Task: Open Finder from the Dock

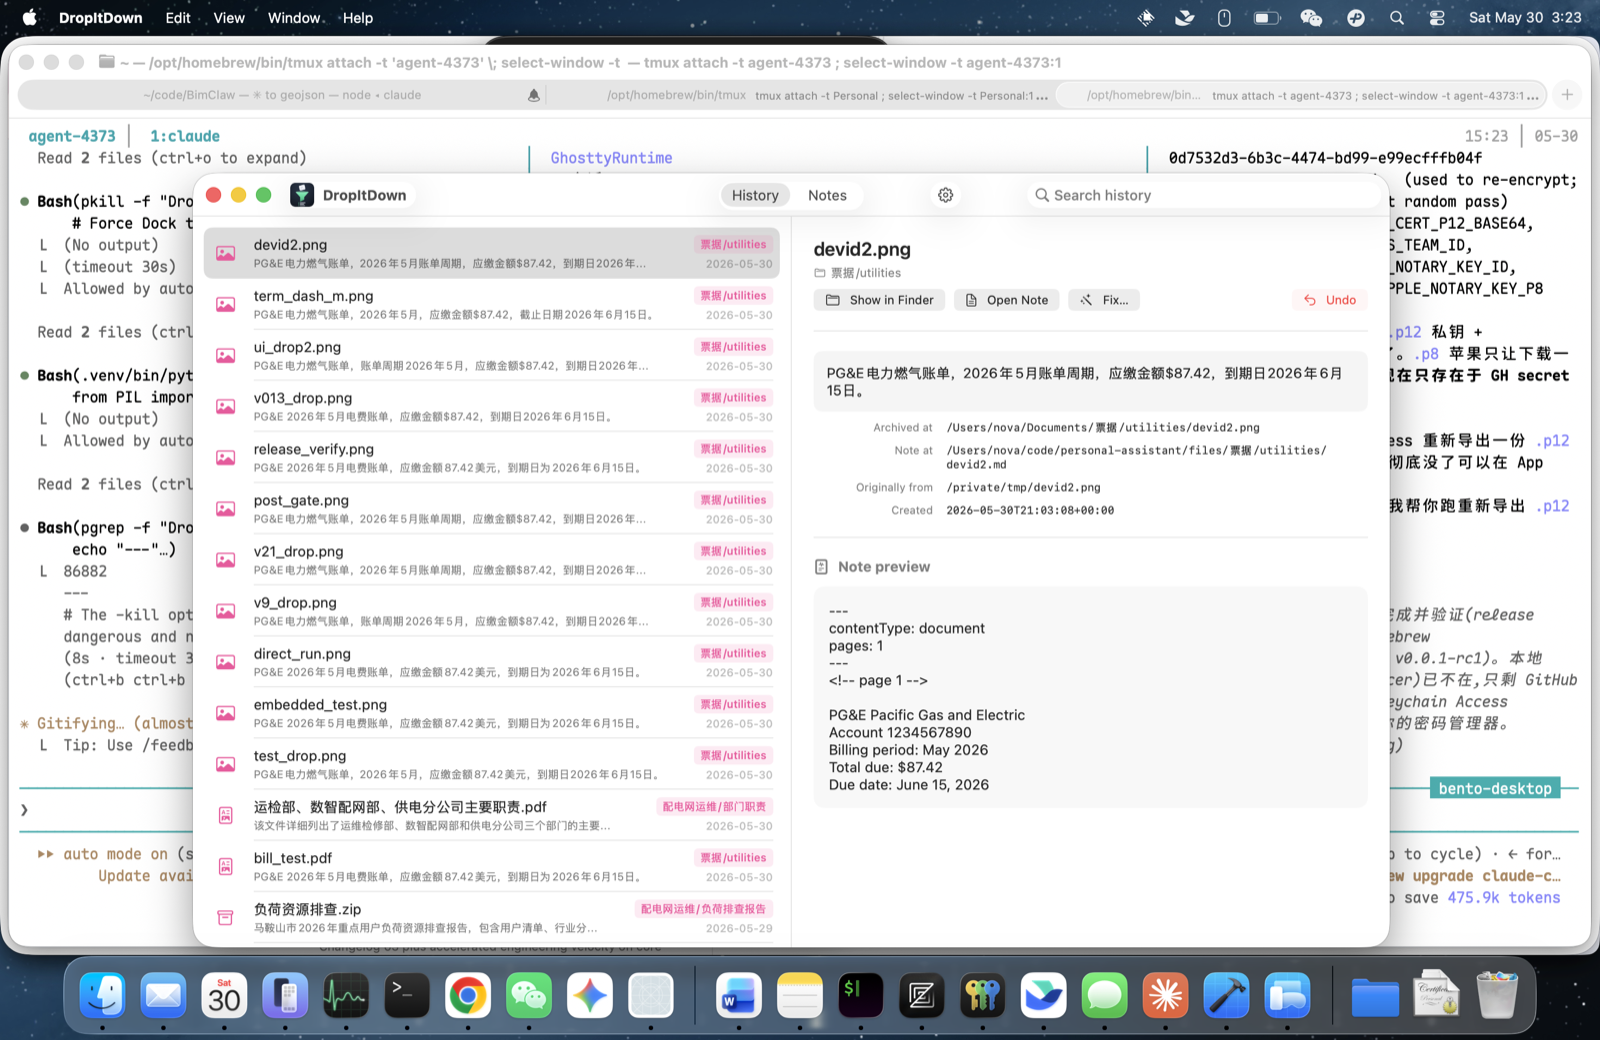Action: coord(102,996)
